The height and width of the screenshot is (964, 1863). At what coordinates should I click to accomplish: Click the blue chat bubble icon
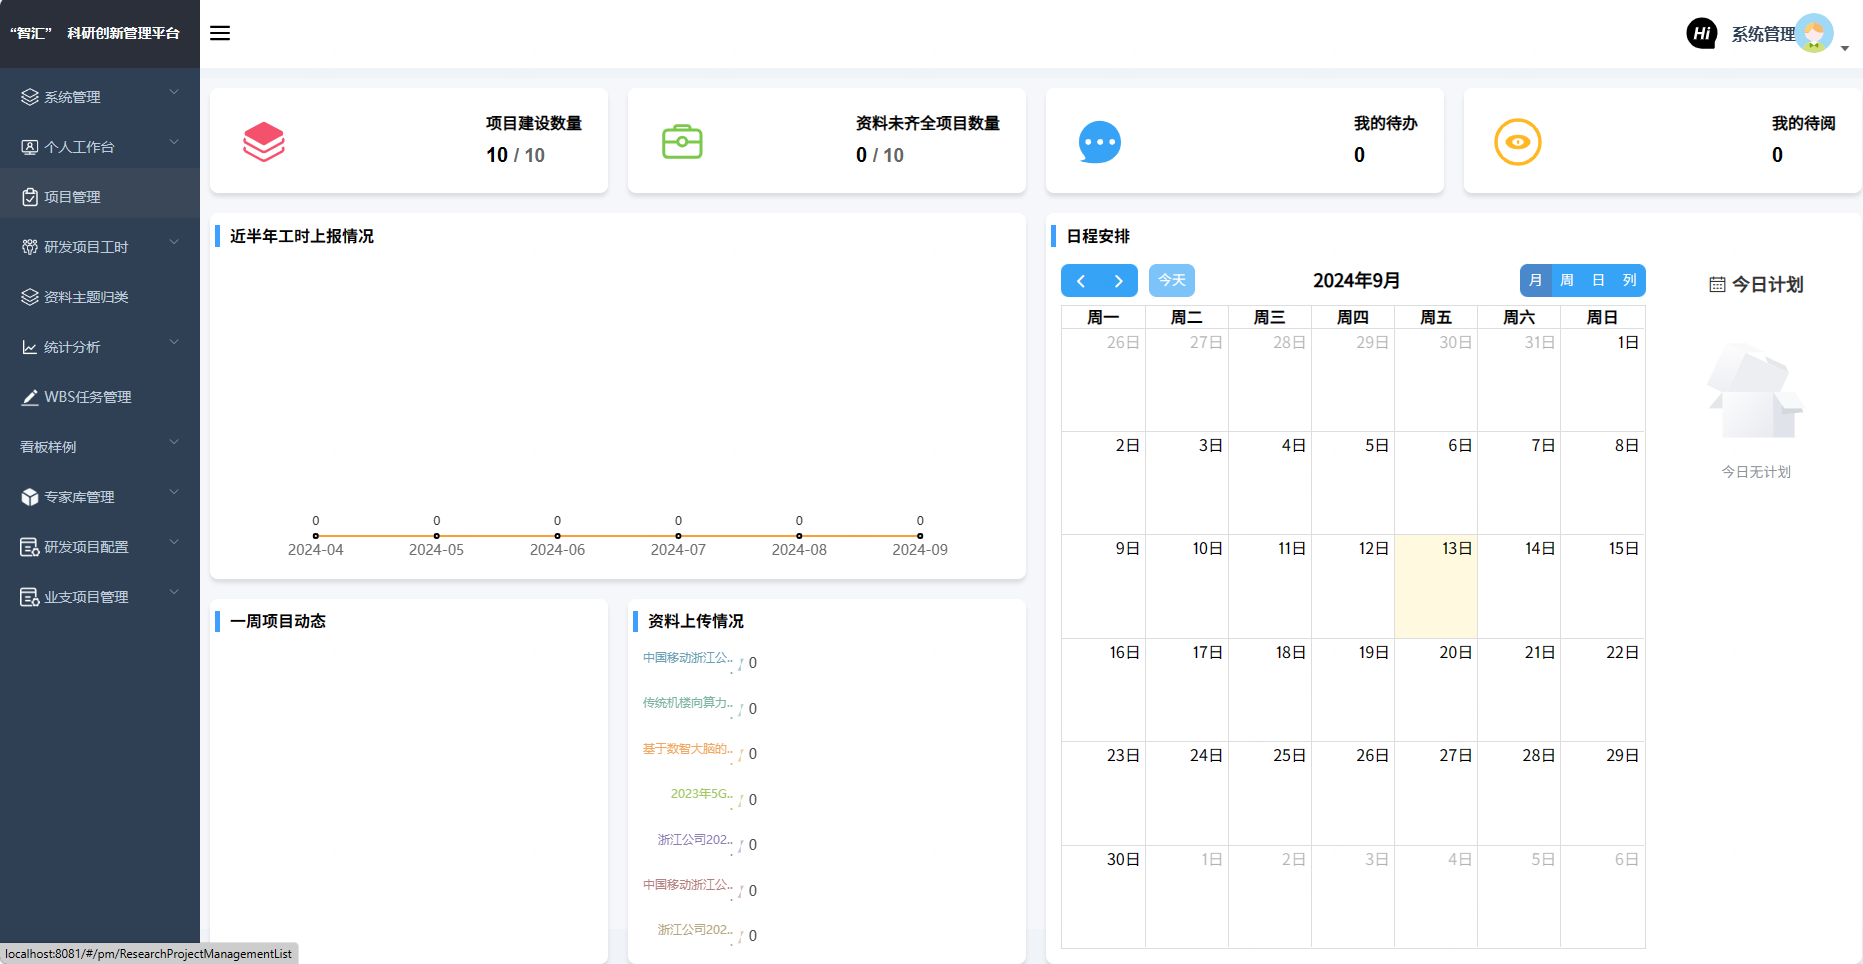click(x=1099, y=142)
